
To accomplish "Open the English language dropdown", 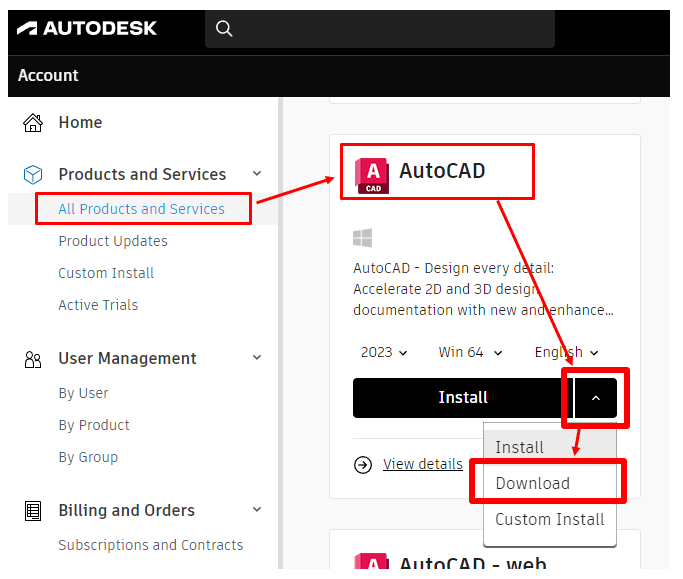I will tap(566, 352).
